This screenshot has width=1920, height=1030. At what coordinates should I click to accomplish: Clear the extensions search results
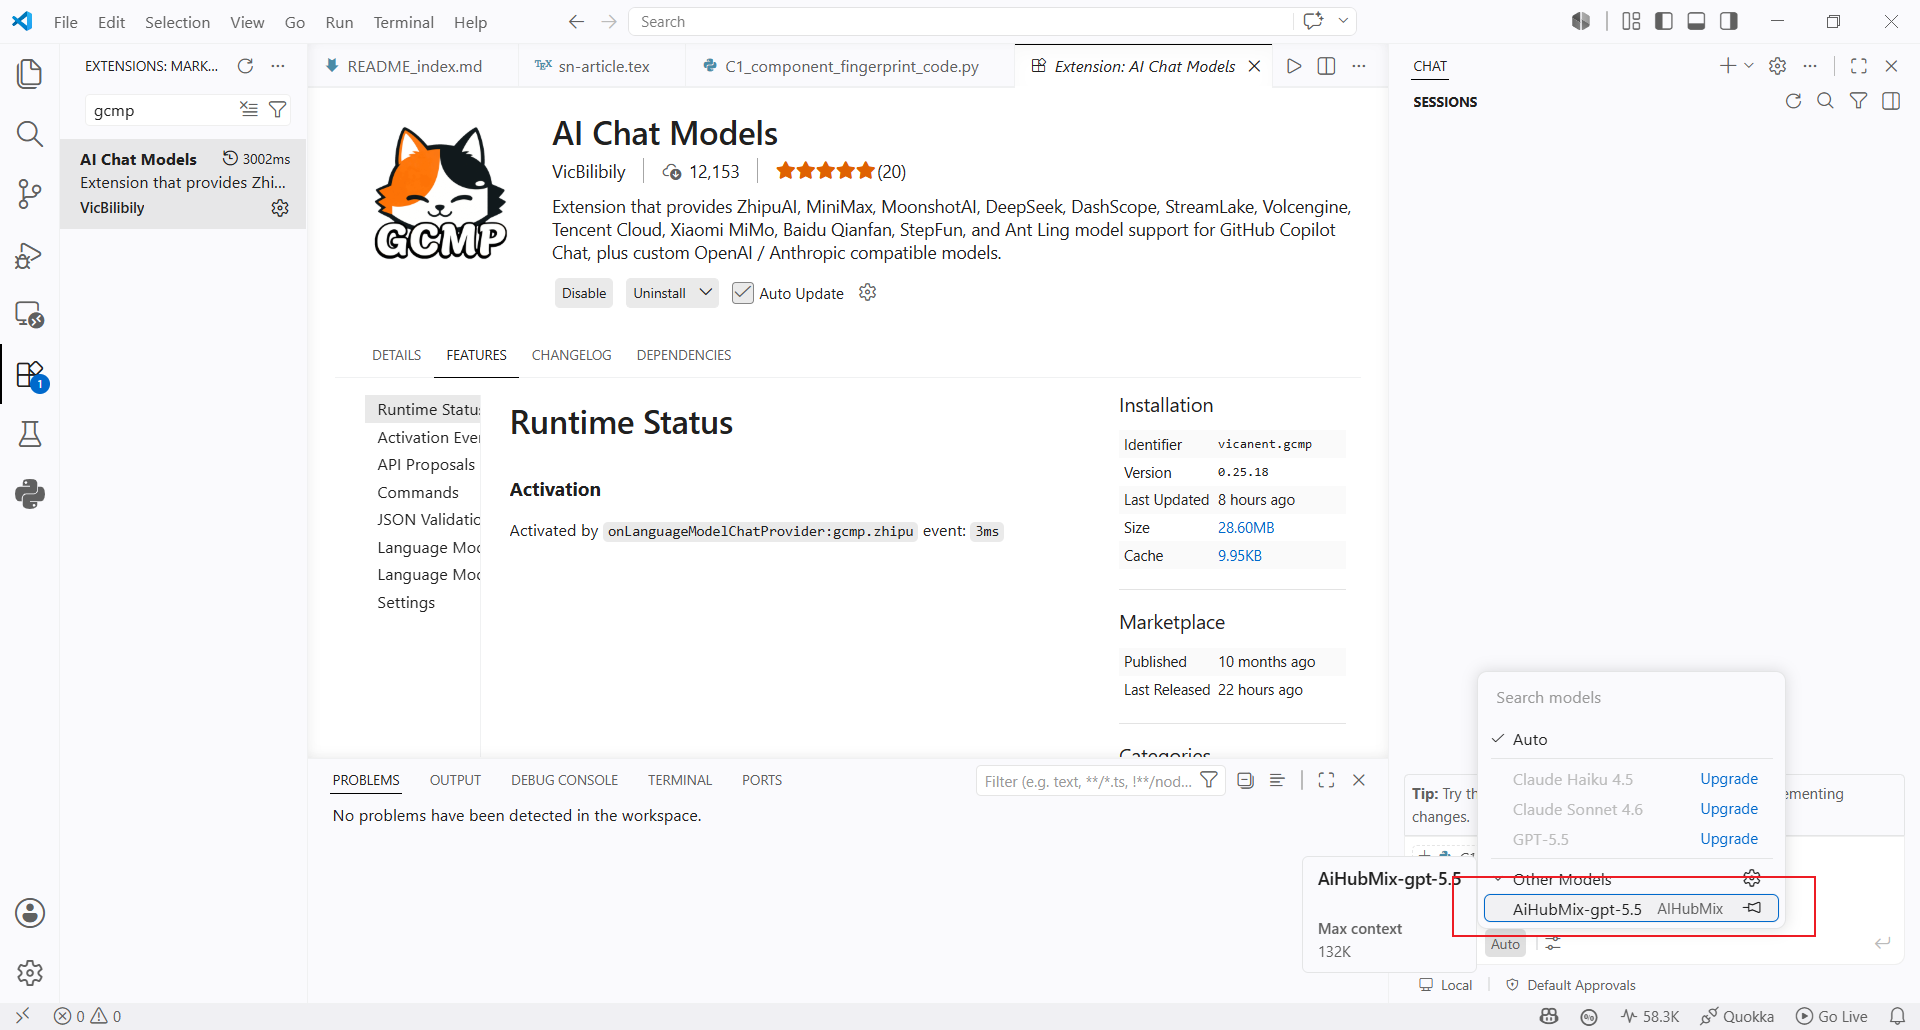point(249,109)
